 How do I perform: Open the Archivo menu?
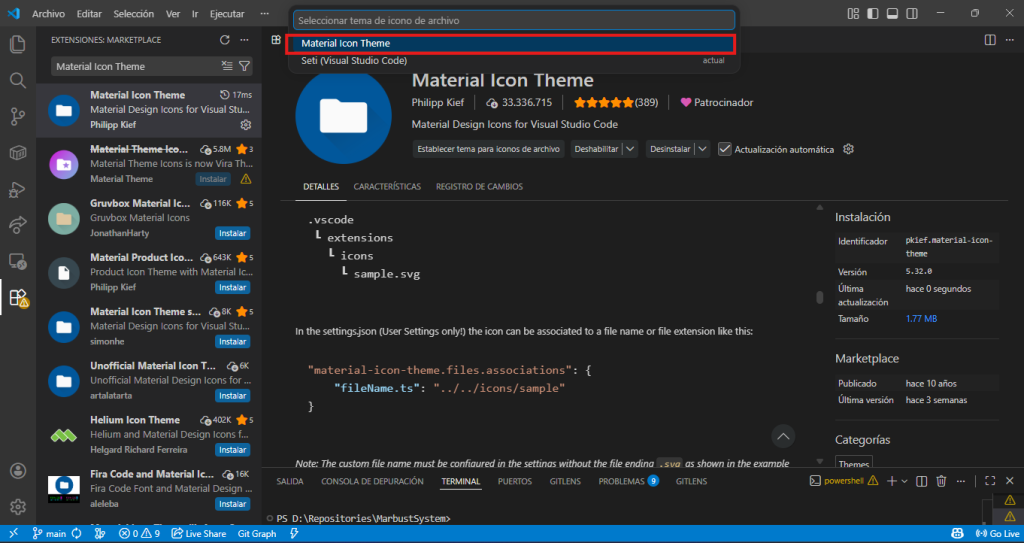coord(48,14)
